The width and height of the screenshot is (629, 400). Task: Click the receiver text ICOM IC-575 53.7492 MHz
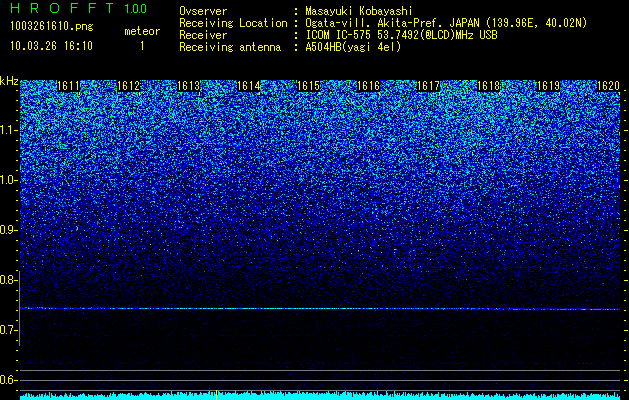[x=401, y=35]
